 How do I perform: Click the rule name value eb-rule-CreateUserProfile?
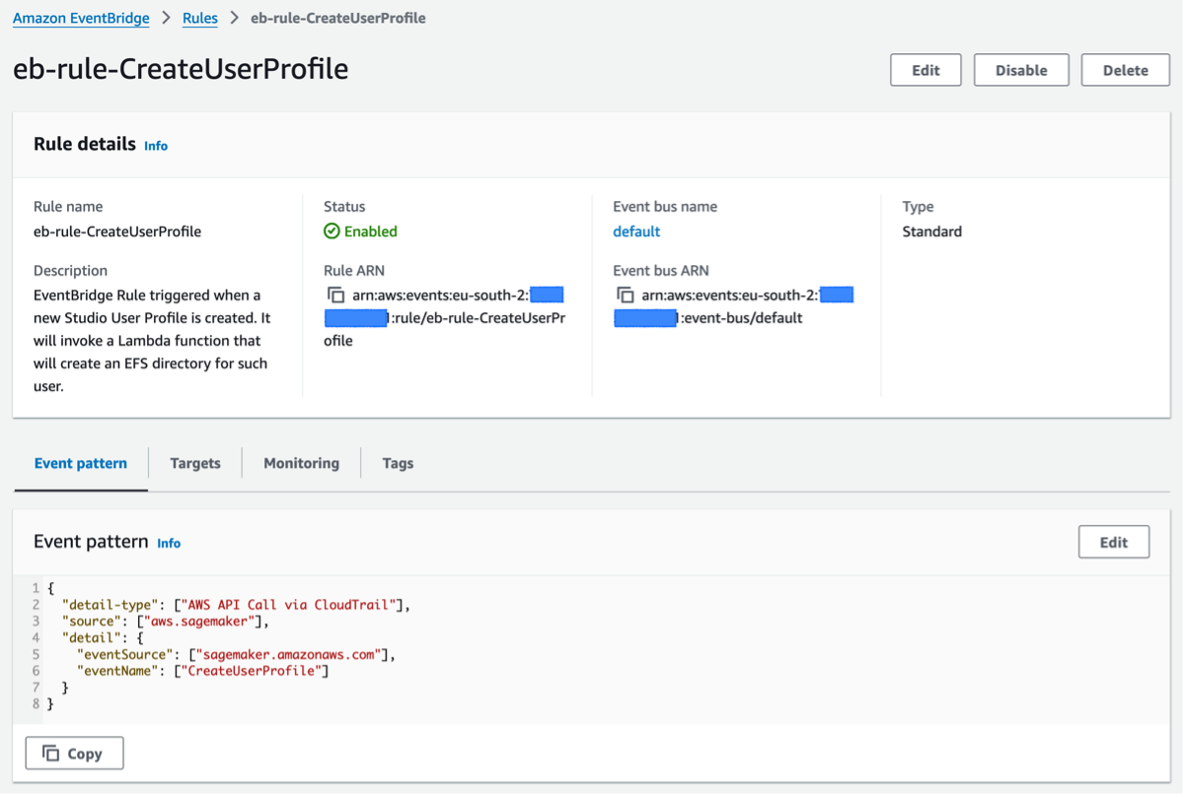(117, 231)
